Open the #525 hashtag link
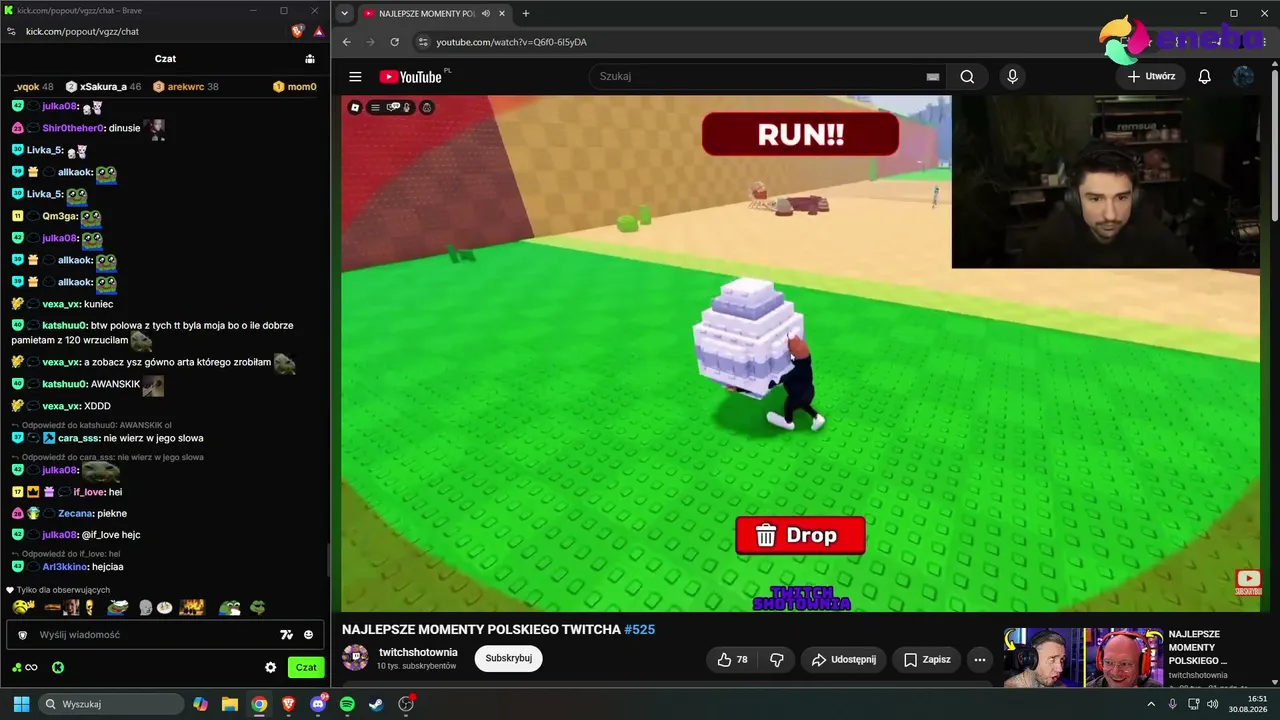 tap(640, 629)
